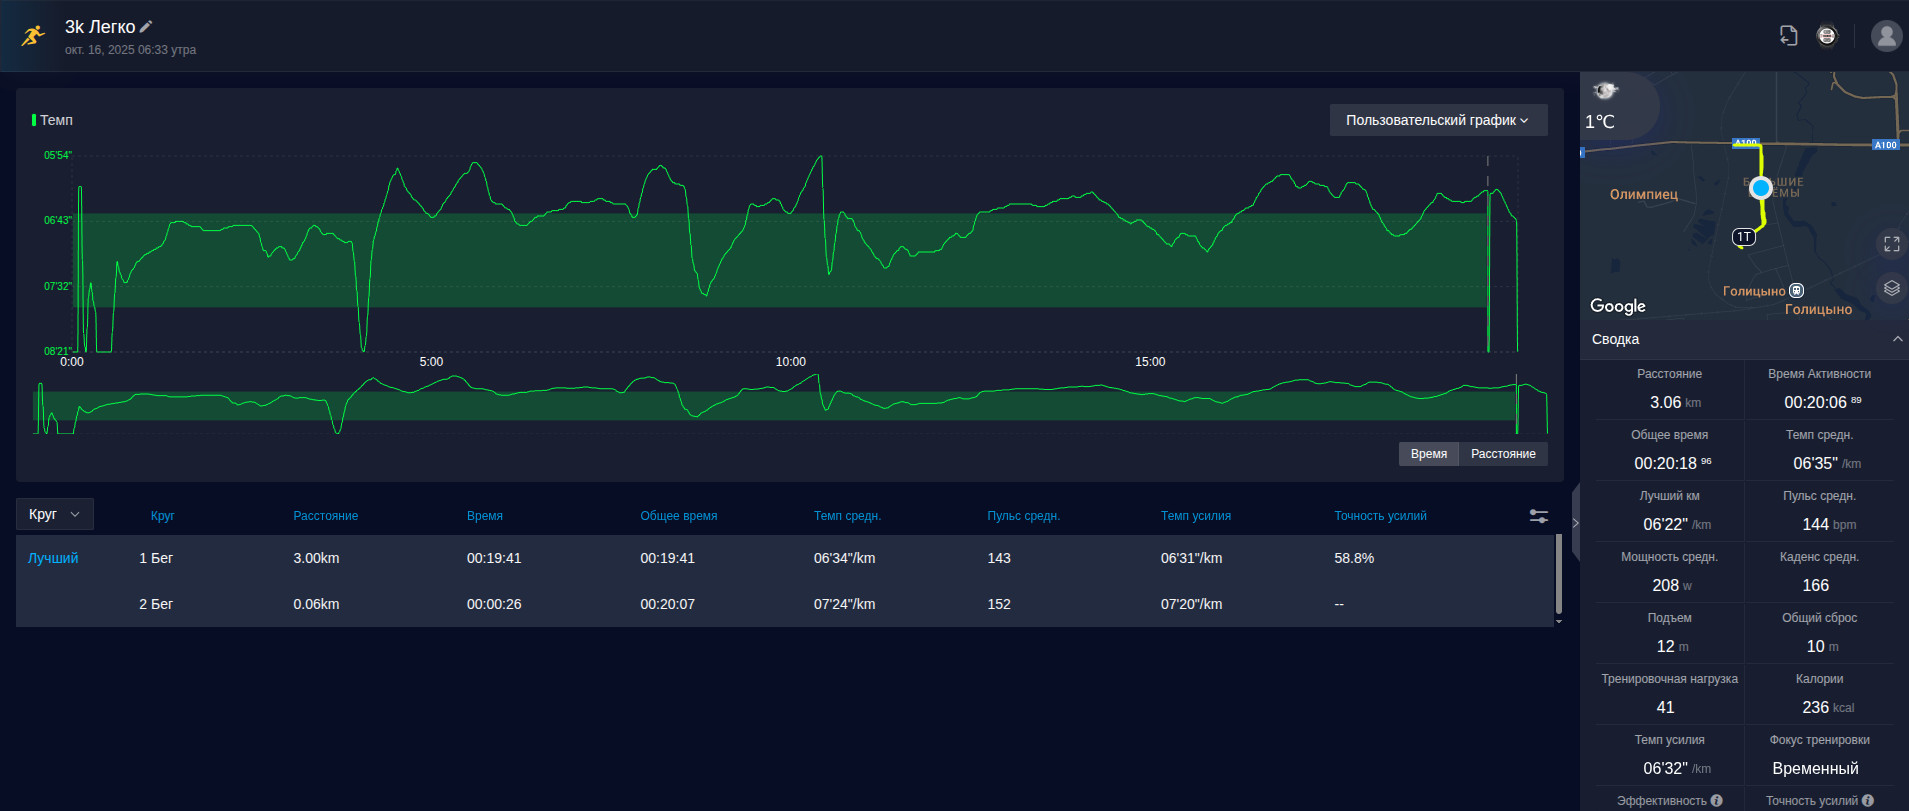Open the map layers selector
This screenshot has width=1909, height=811.
[x=1891, y=288]
